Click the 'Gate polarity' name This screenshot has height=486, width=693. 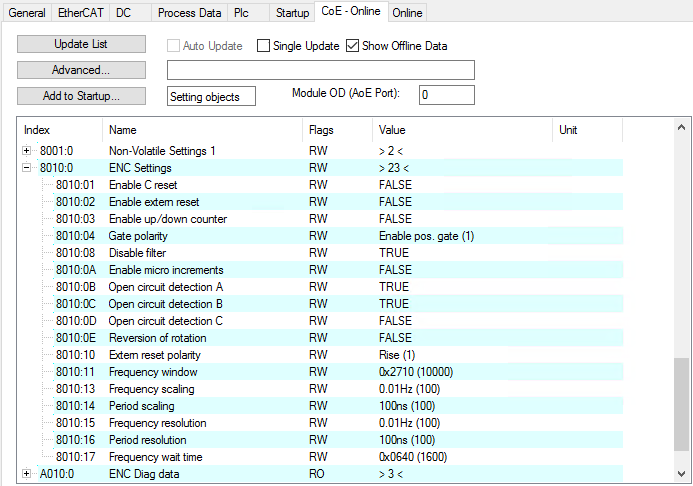(x=138, y=236)
